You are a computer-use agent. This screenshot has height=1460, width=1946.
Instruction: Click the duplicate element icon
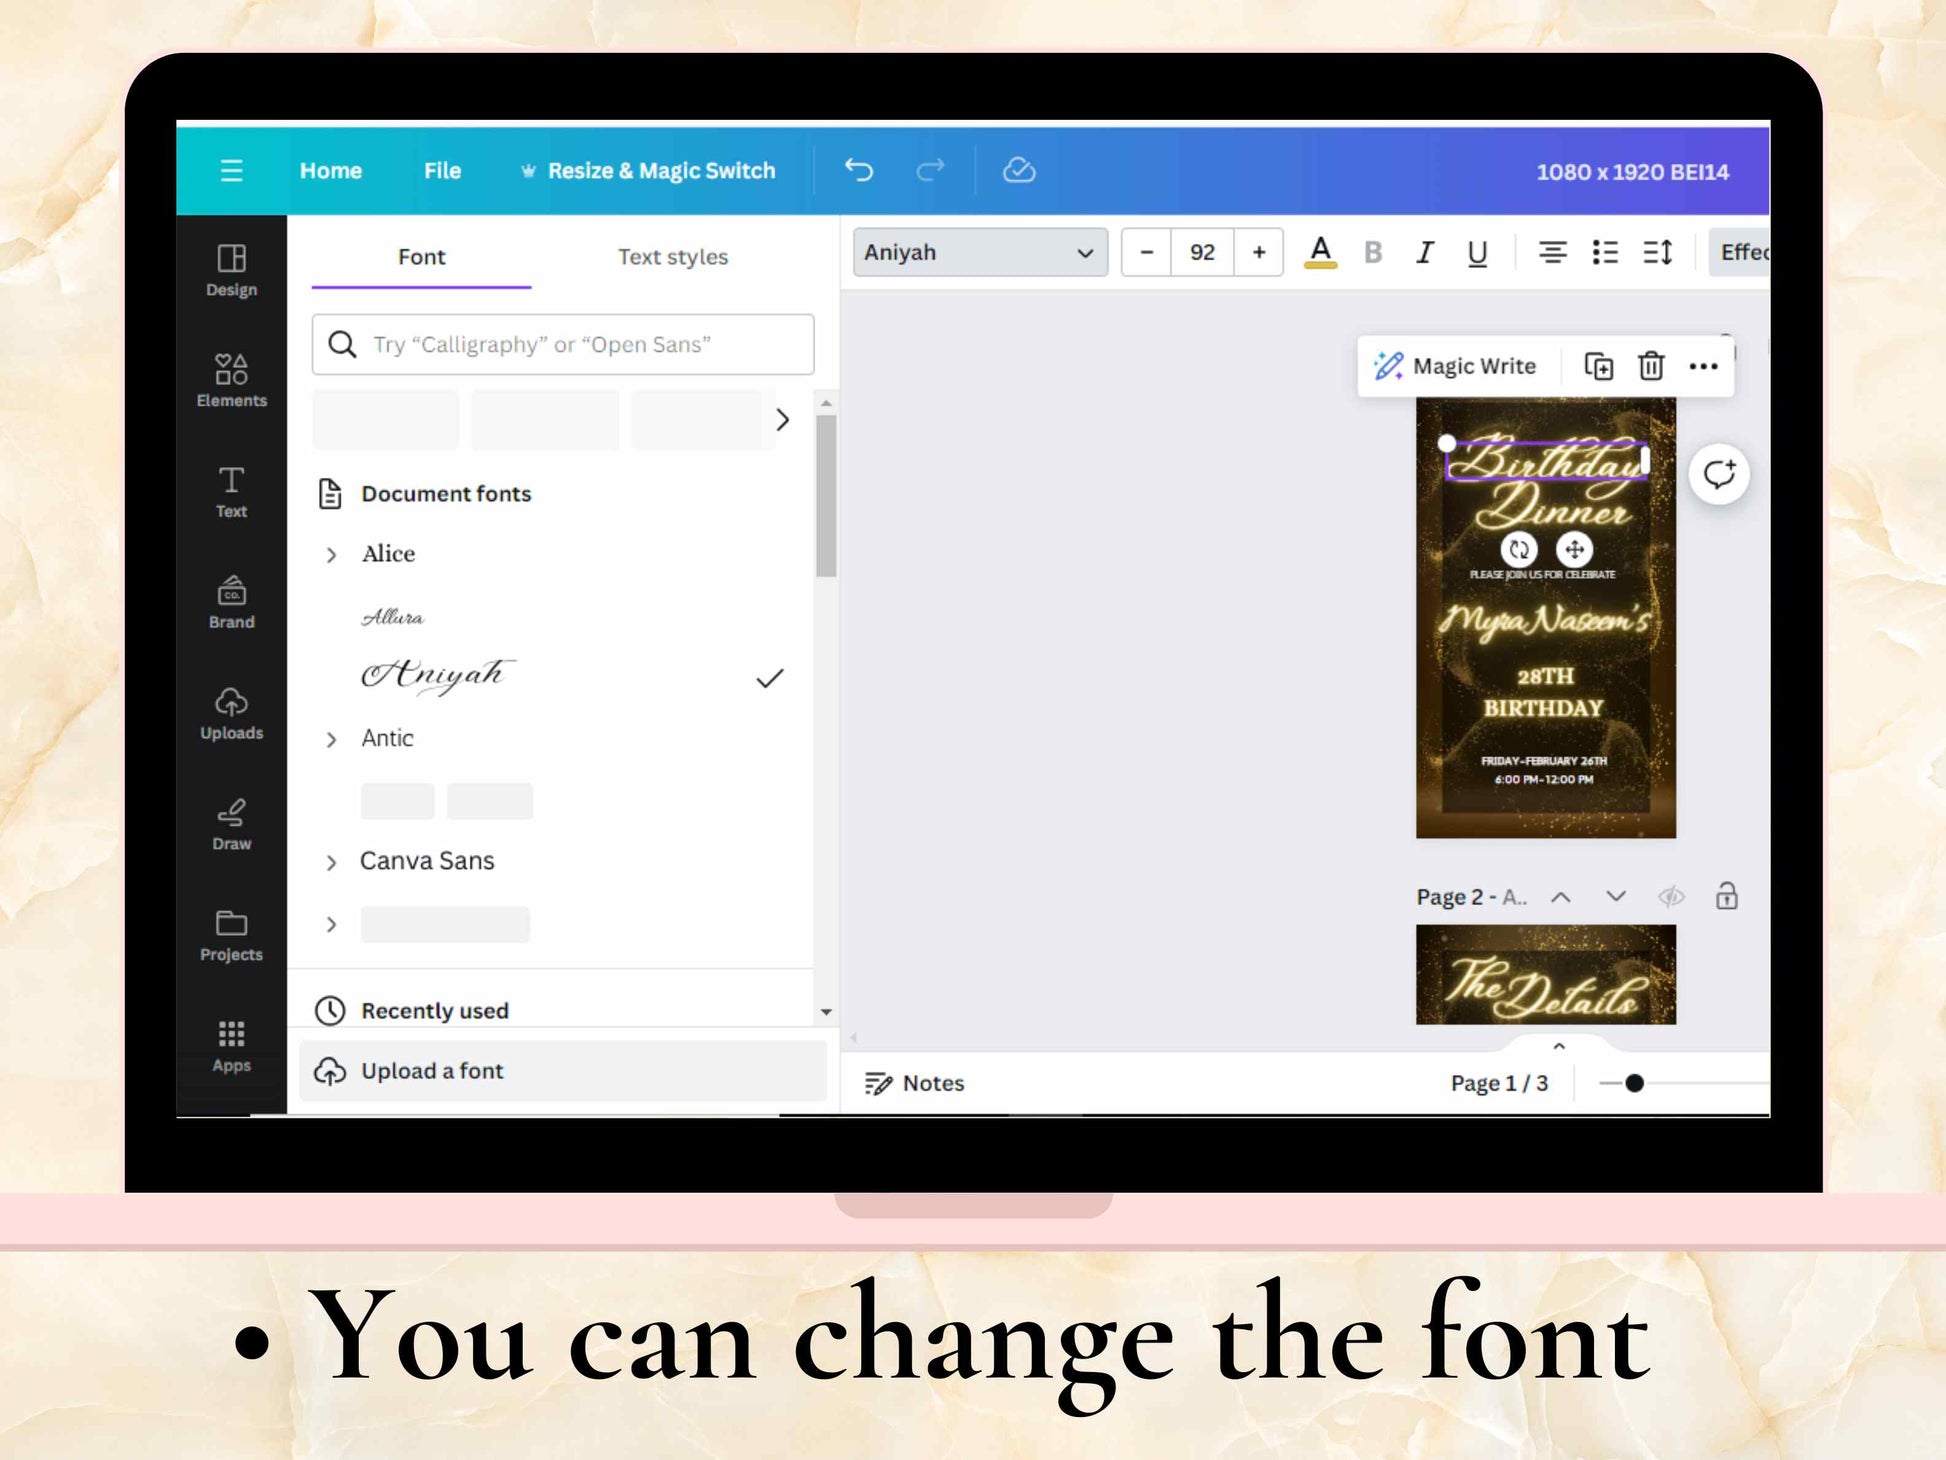[1598, 366]
